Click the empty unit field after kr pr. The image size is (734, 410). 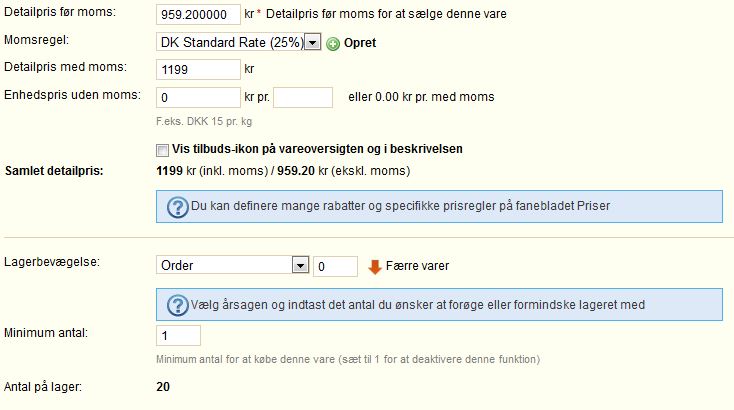(x=303, y=97)
